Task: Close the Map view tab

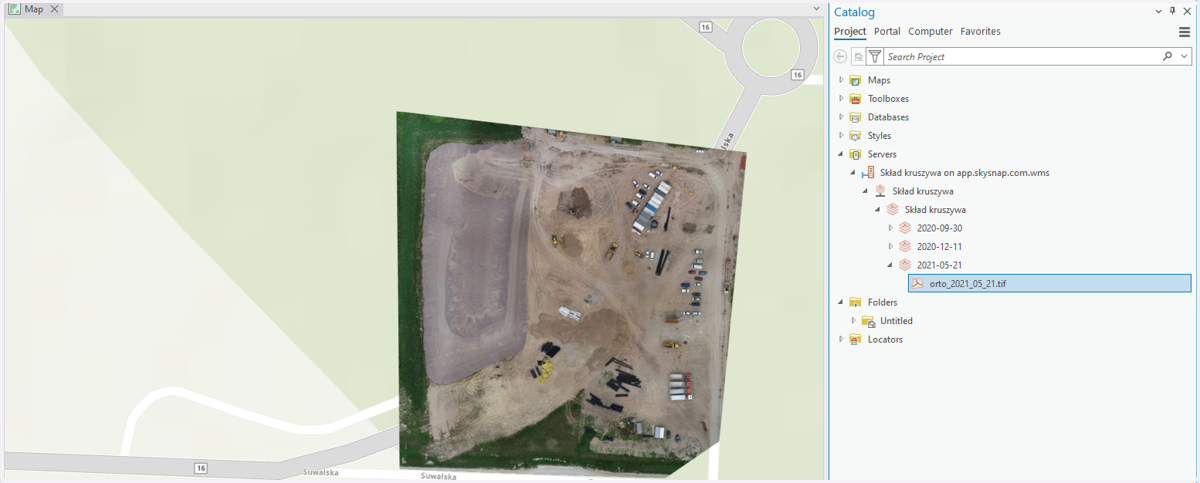Action: [54, 9]
